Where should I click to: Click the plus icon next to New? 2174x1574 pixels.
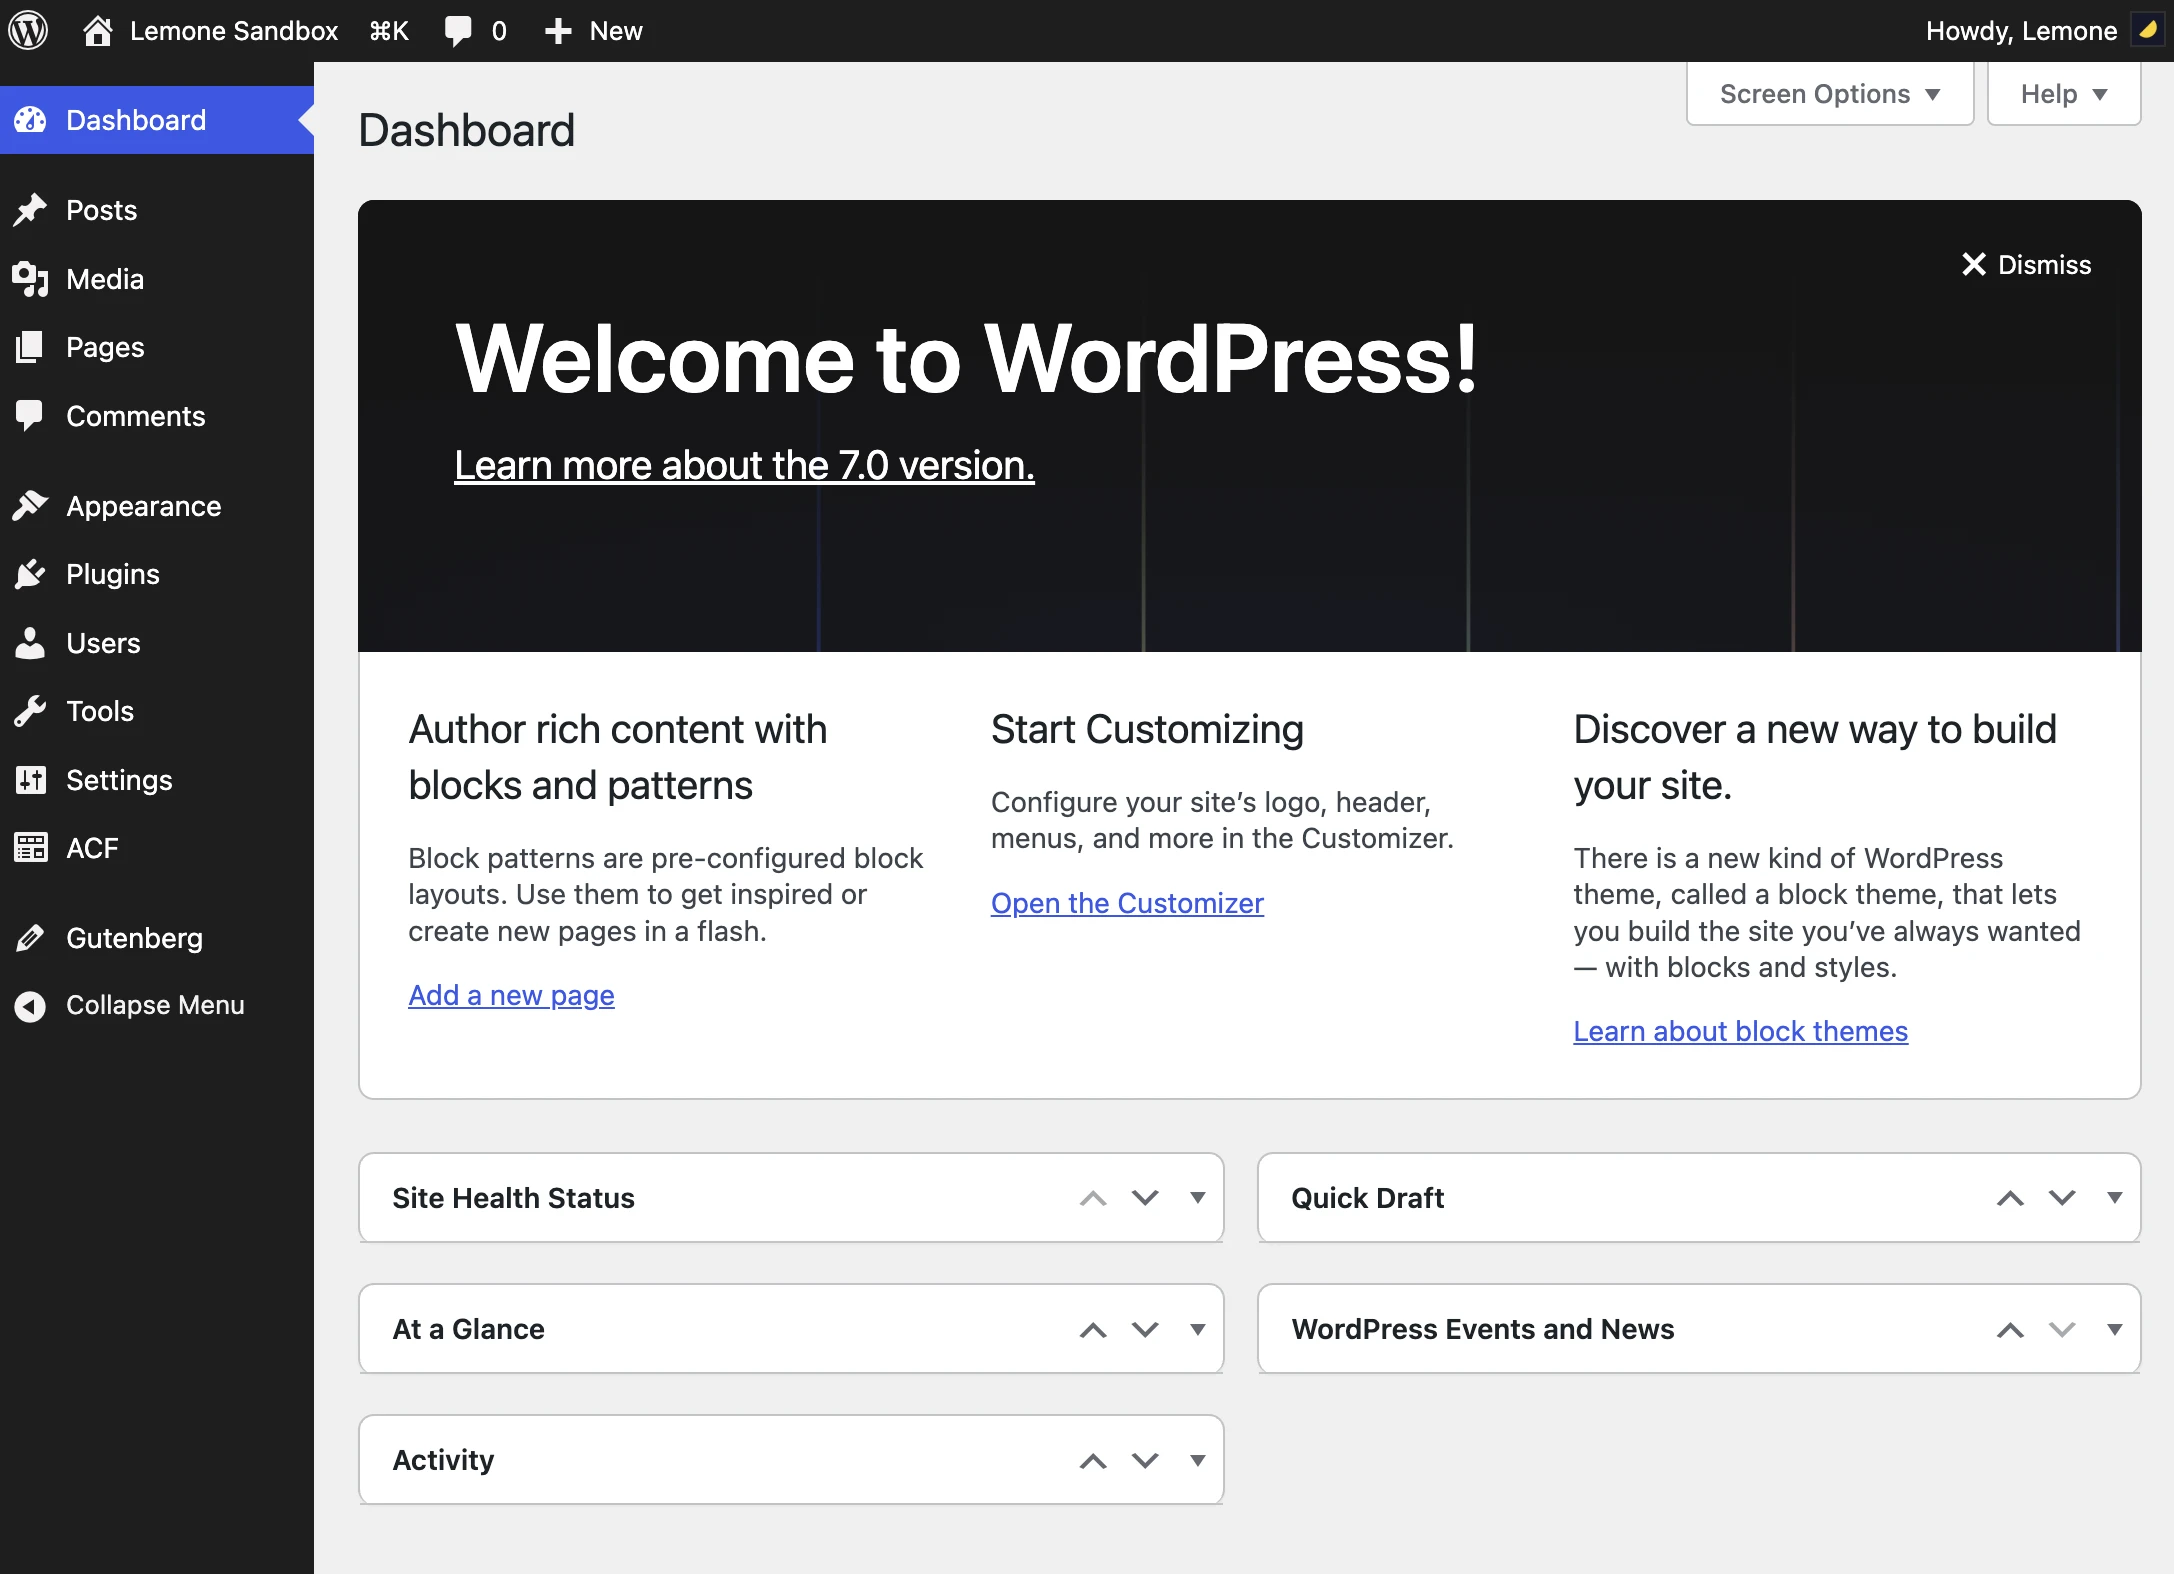click(557, 31)
